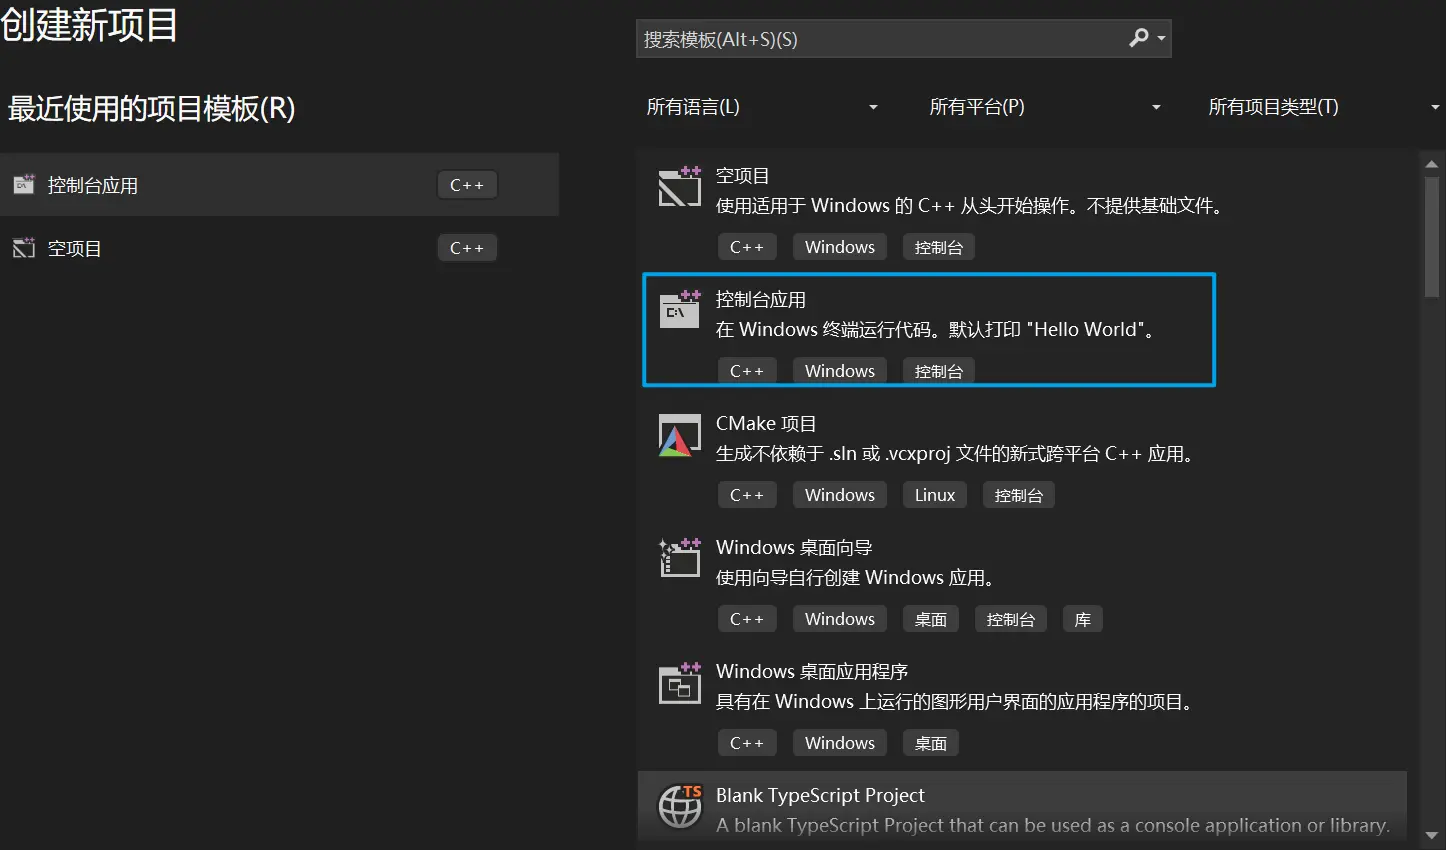
Task: Click the 库 tag under Windows 桌面向导
Action: [1083, 619]
